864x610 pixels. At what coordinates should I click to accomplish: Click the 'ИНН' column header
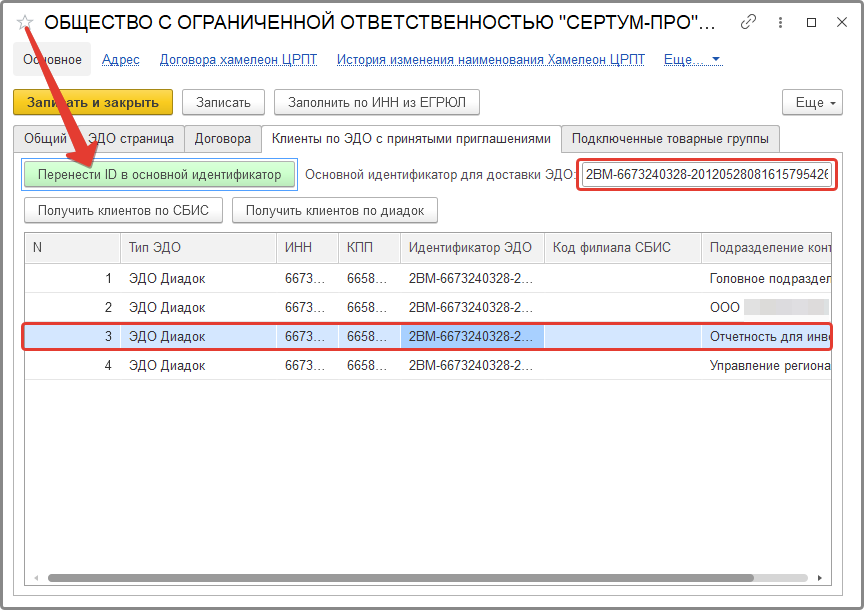point(307,247)
